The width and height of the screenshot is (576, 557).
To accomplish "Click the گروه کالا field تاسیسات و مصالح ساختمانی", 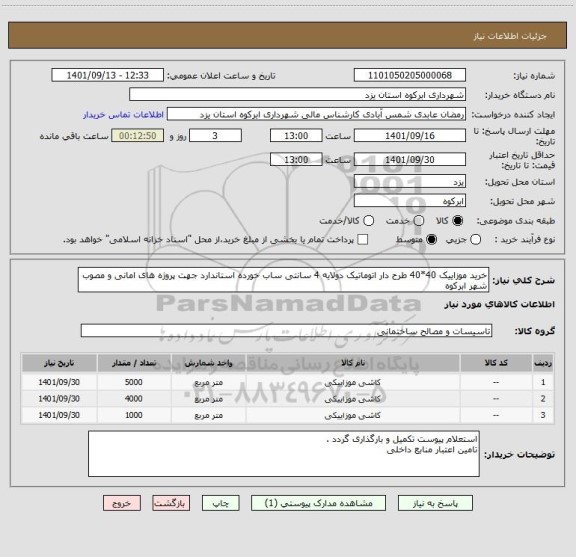I will [x=287, y=331].
